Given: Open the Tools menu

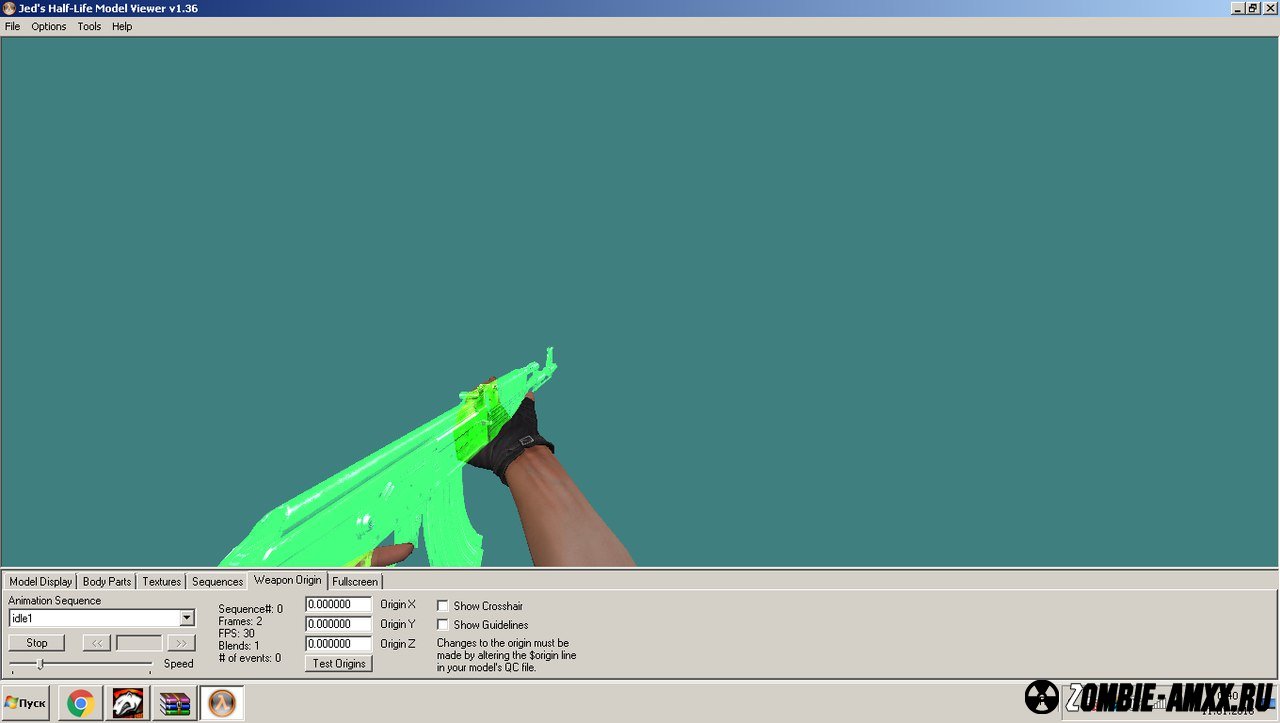Looking at the screenshot, I should point(89,27).
